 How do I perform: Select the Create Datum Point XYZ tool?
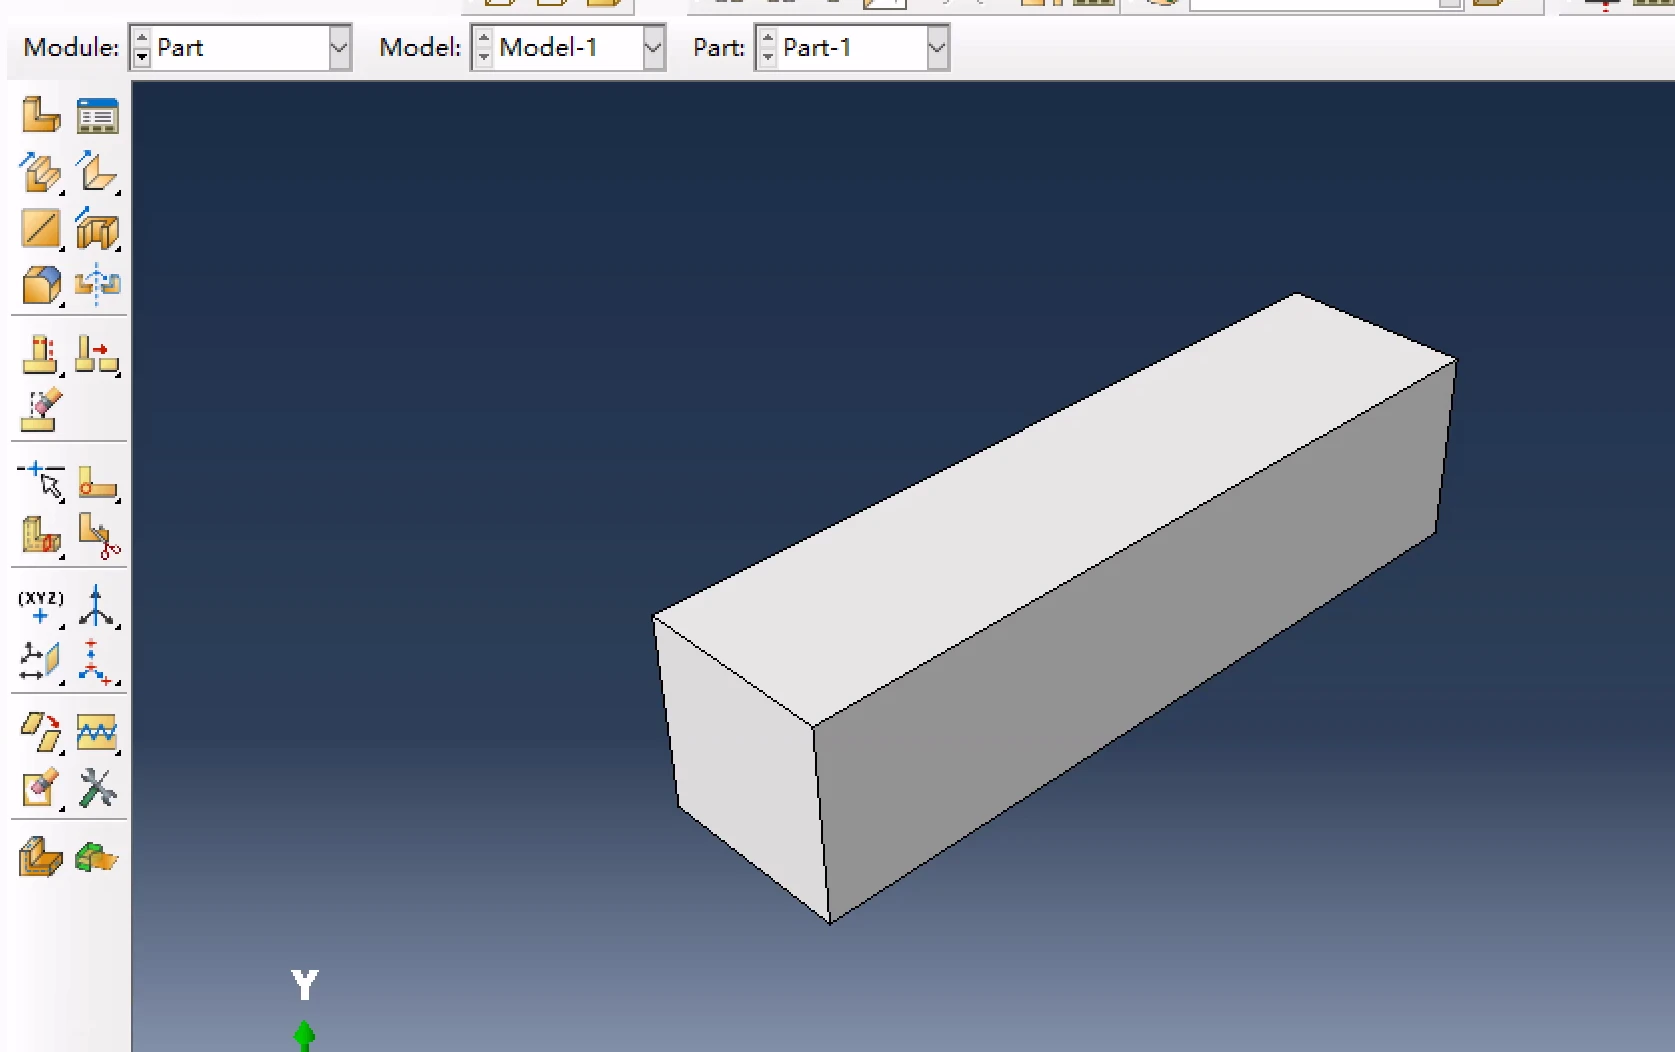[41, 607]
